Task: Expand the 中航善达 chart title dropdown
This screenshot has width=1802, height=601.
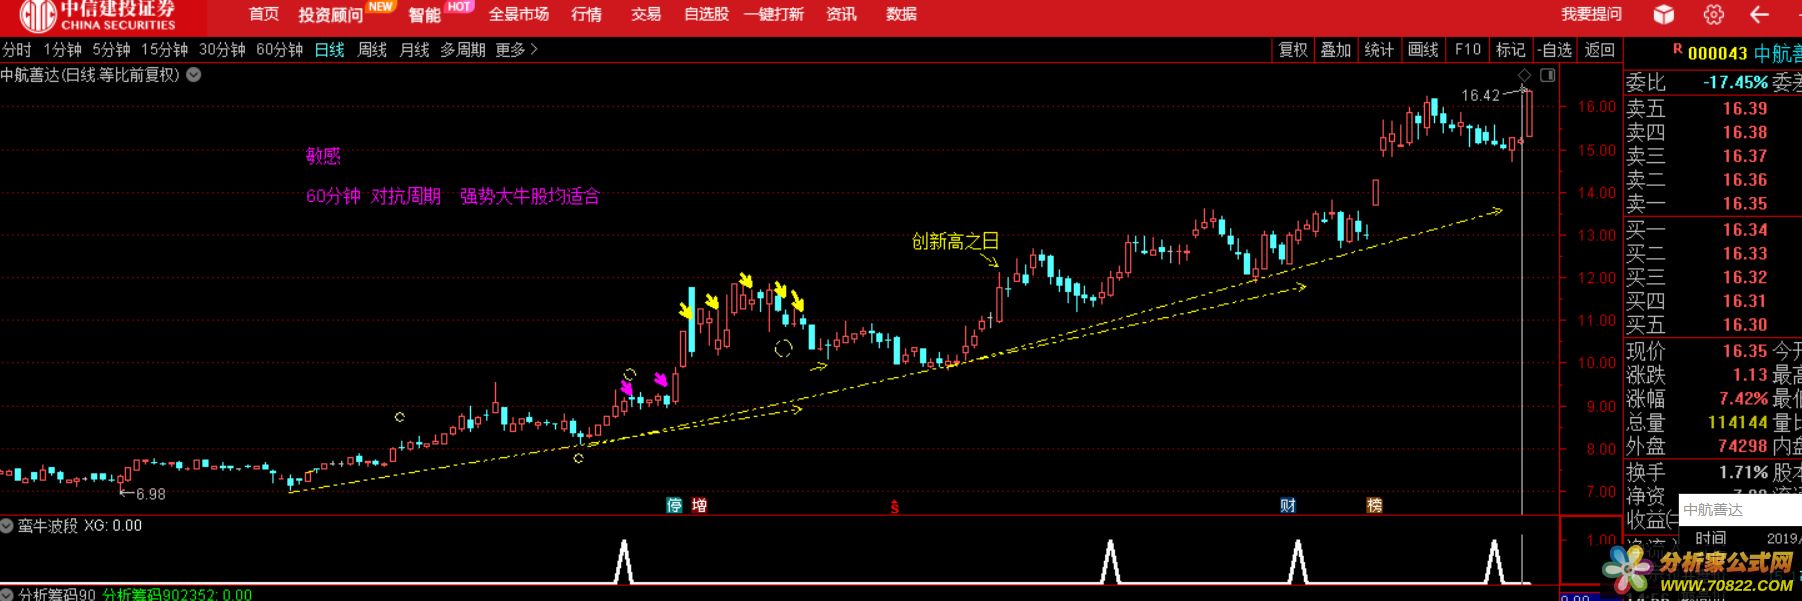Action: 194,74
